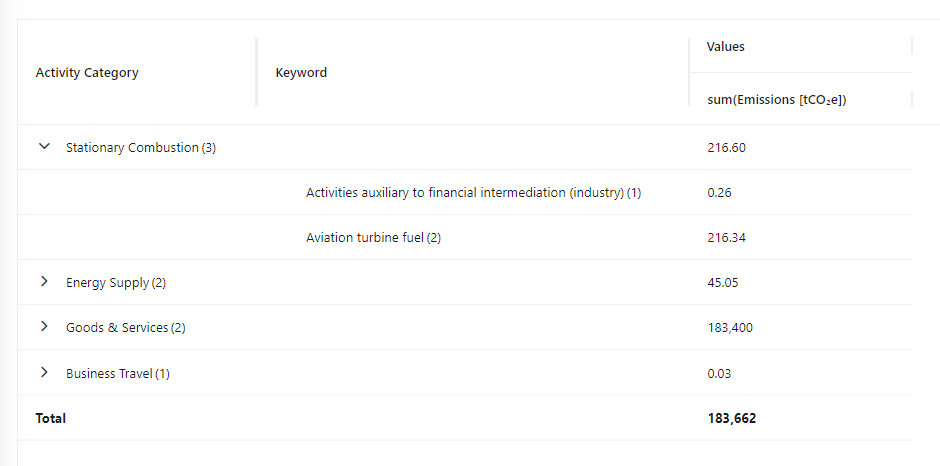
Task: Select the Aviation turbine fuel row
Action: [x=465, y=237]
